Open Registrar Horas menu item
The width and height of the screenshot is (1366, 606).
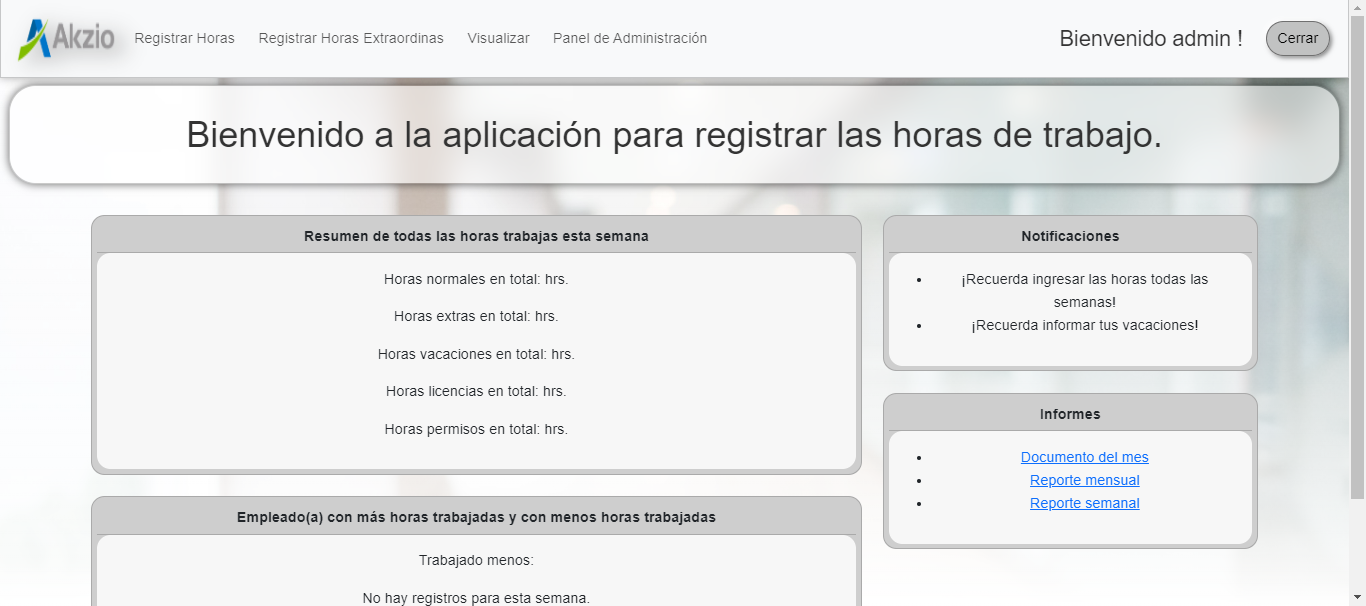(185, 38)
